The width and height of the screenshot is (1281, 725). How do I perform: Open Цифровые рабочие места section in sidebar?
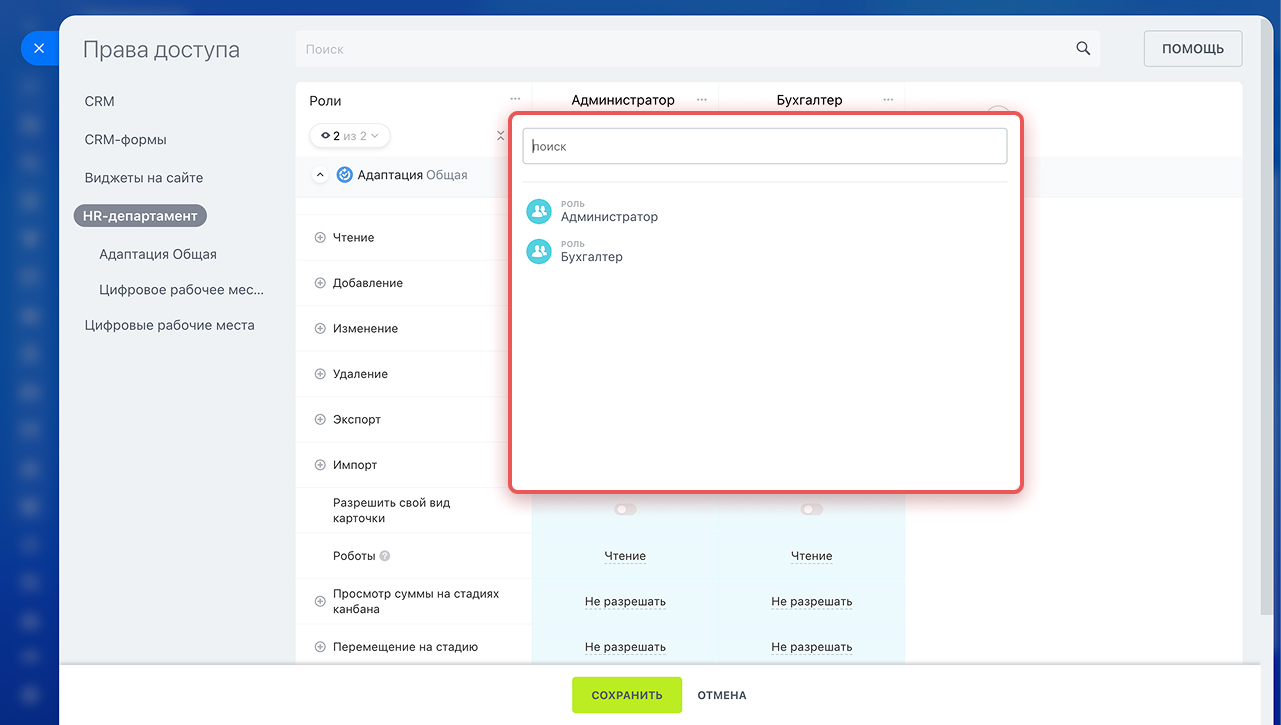pyautogui.click(x=169, y=325)
